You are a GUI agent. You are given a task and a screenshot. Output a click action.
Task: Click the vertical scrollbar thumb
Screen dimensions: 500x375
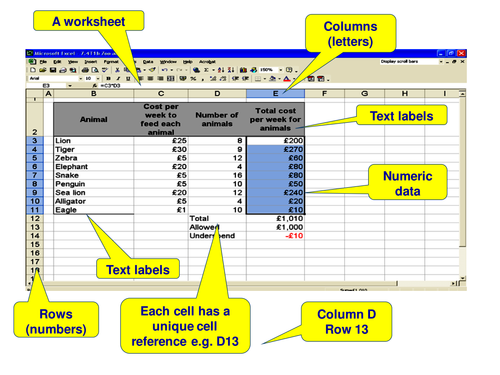[462, 172]
